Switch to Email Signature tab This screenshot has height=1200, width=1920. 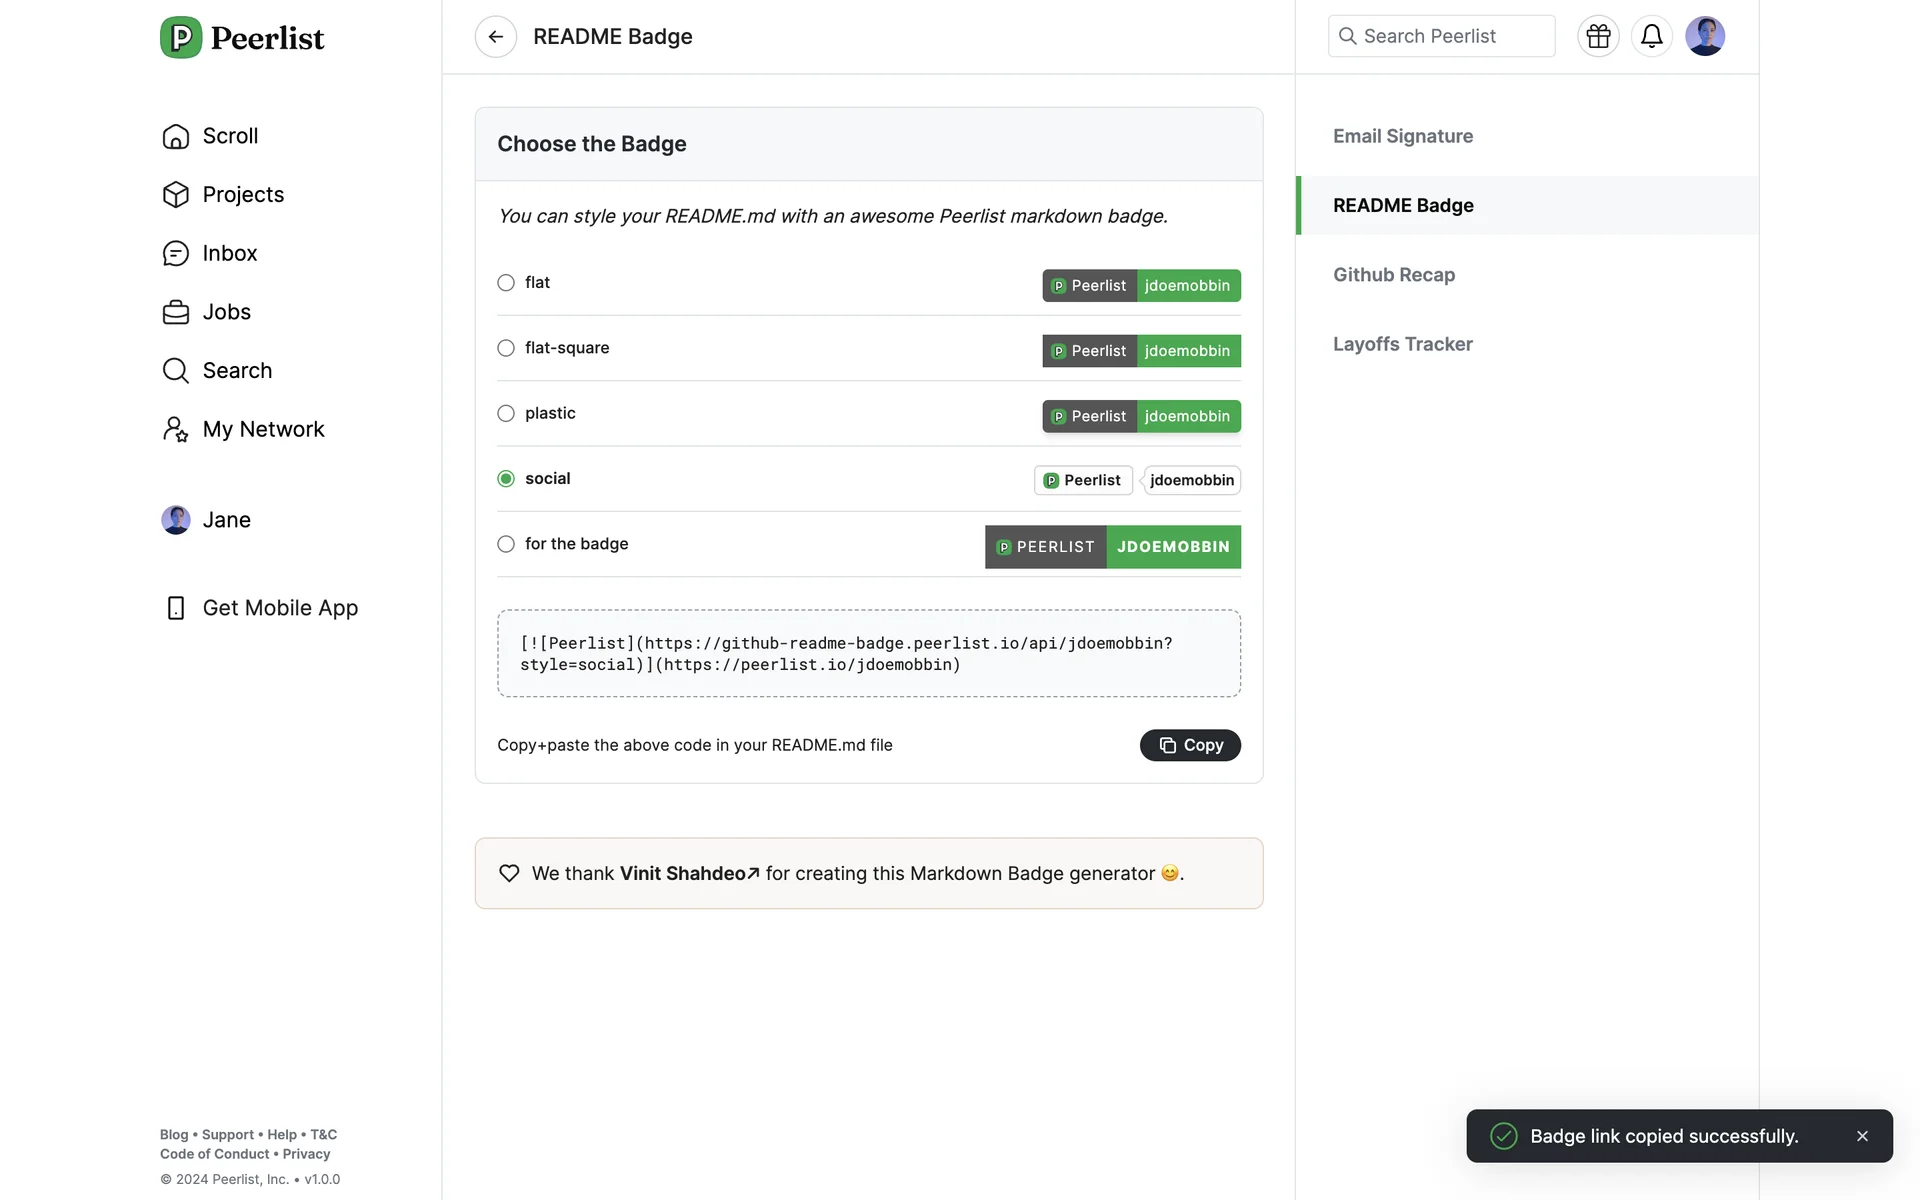click(1402, 136)
